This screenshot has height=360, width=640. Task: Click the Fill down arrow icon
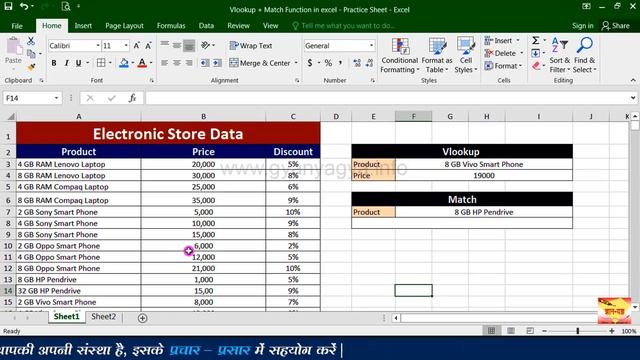[x=536, y=53]
